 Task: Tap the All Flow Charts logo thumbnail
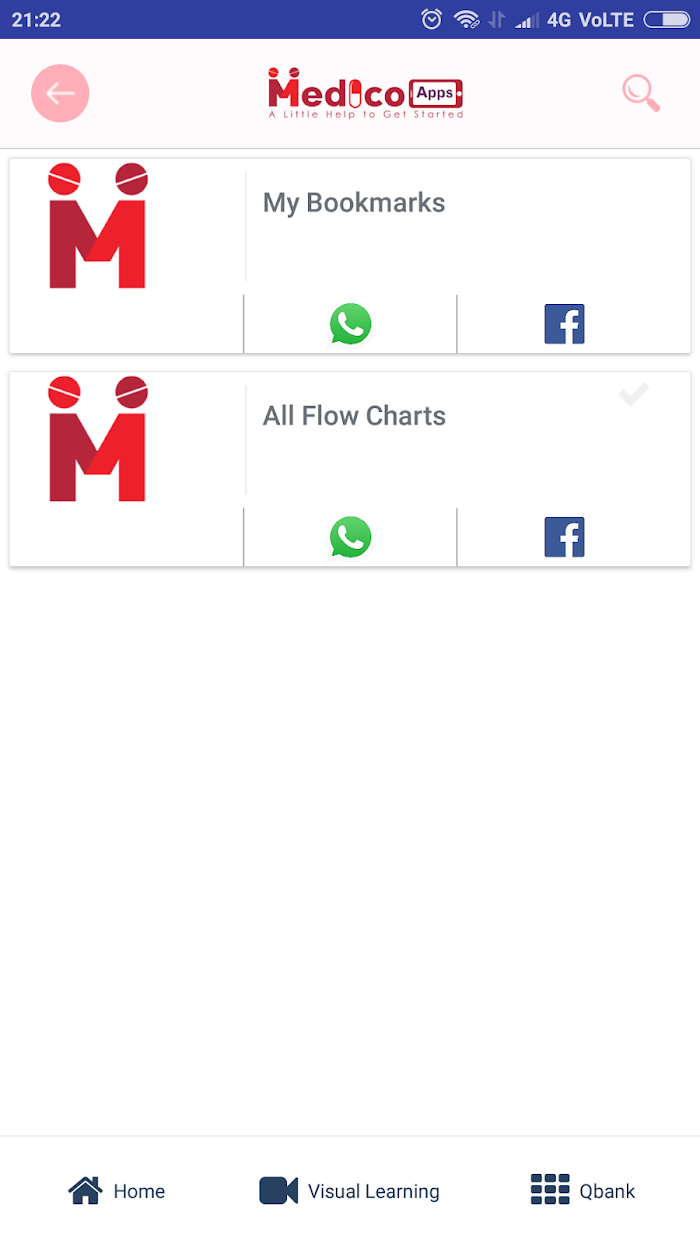(x=98, y=439)
